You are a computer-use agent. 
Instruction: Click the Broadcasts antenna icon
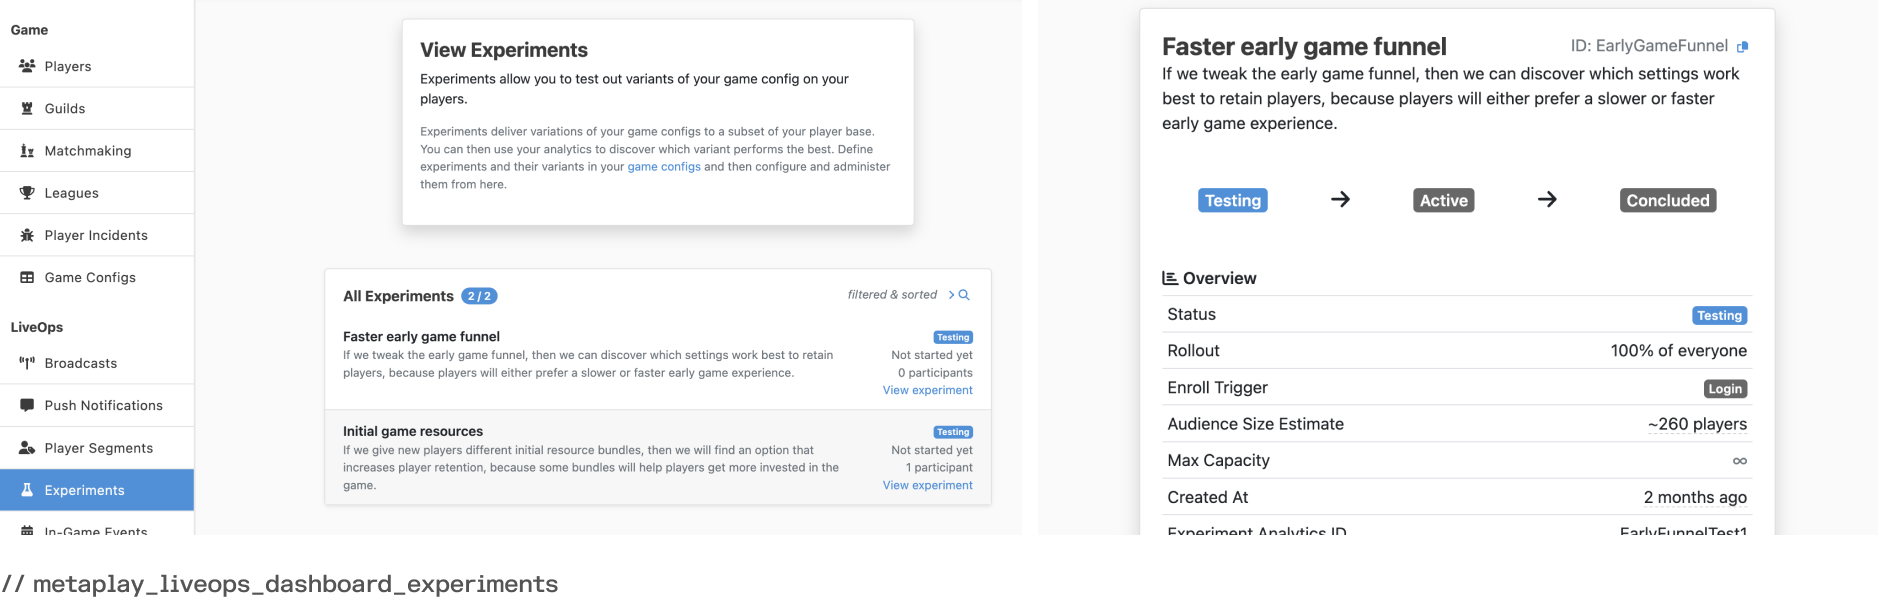pos(27,363)
